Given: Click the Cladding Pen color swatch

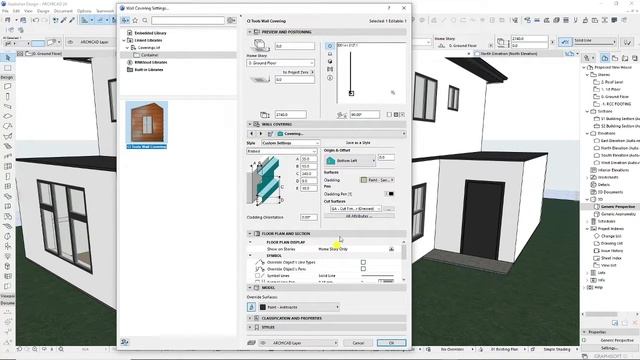Looking at the screenshot, I should (391, 194).
